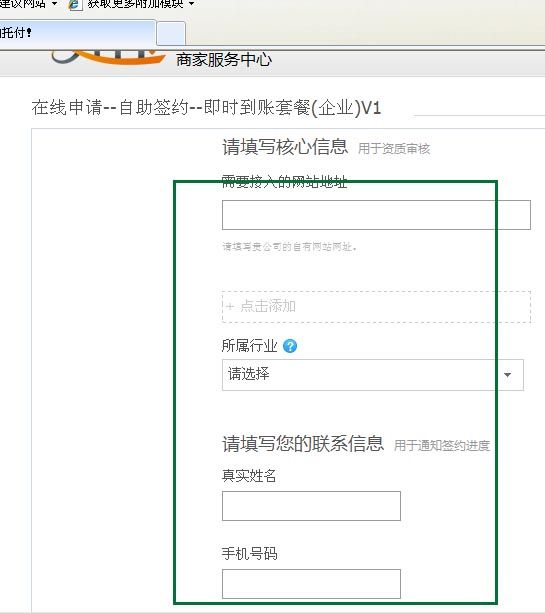Switch to the browser tab ending in 托付!

[x=77, y=33]
